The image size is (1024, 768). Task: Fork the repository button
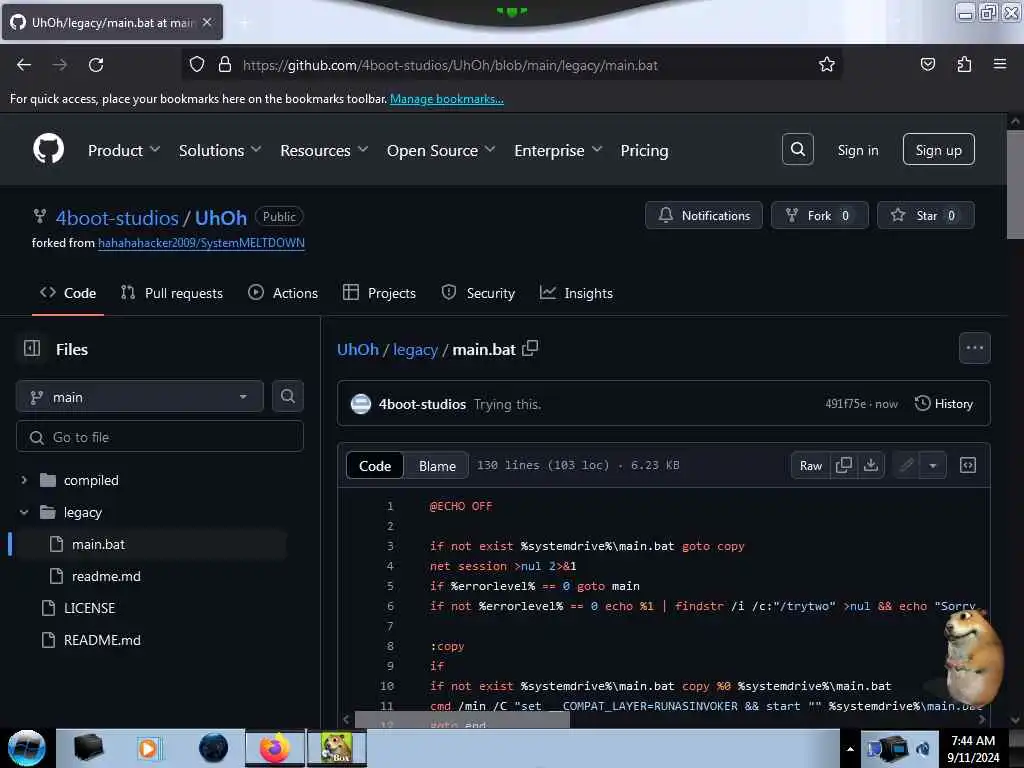pos(820,216)
